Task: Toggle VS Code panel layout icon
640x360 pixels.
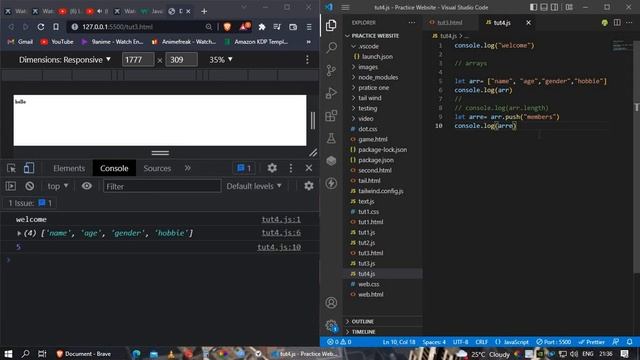Action: click(544, 7)
